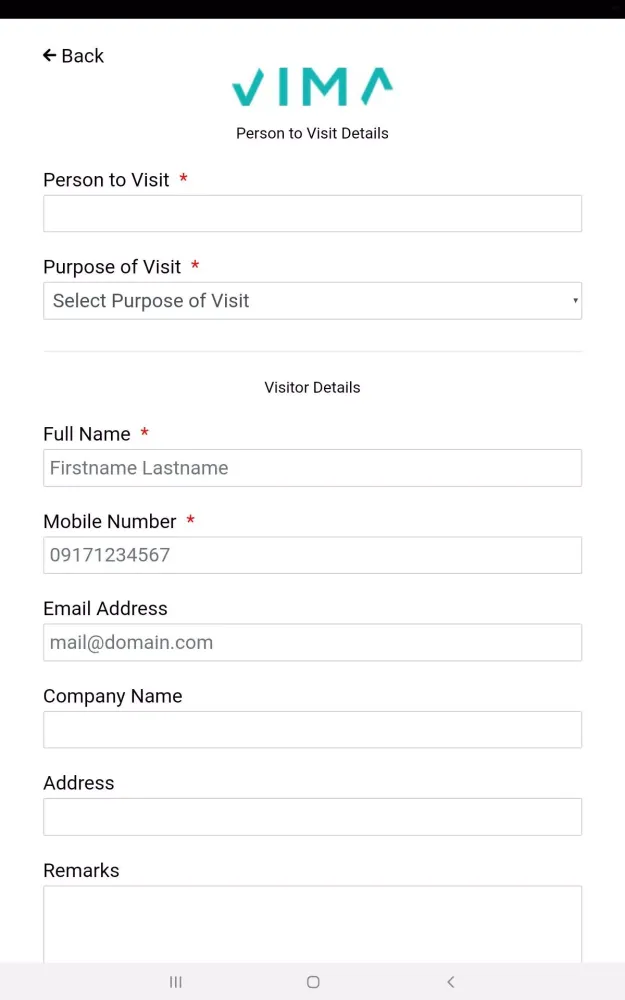Click the Person to Visit Details heading
The height and width of the screenshot is (1000, 625).
click(312, 133)
